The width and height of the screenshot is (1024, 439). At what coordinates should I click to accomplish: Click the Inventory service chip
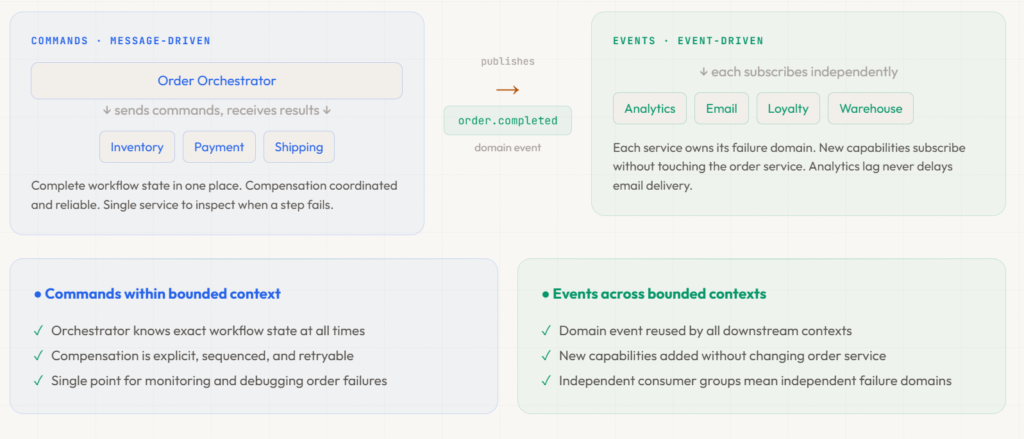click(x=137, y=147)
